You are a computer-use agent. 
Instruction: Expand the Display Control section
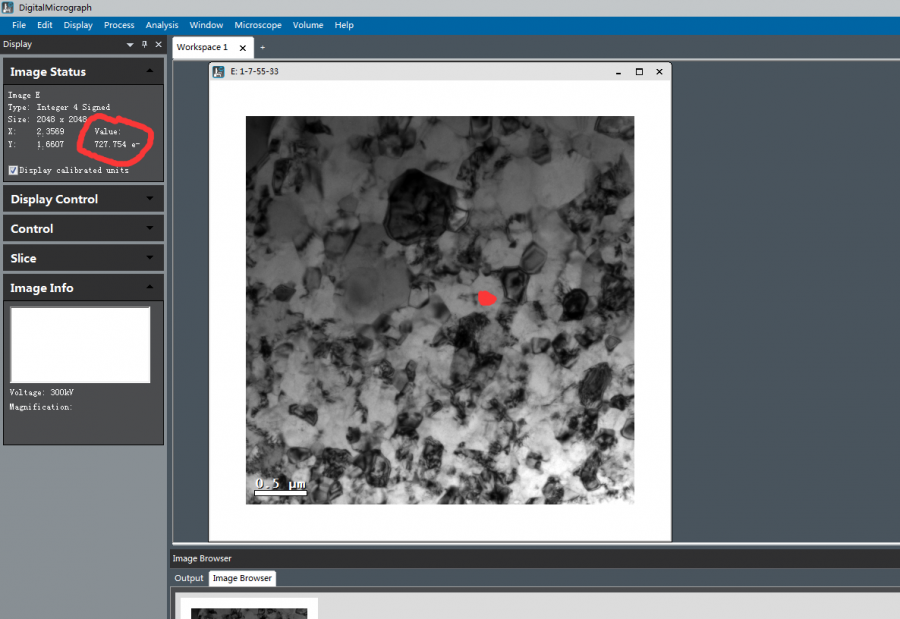tap(150, 199)
